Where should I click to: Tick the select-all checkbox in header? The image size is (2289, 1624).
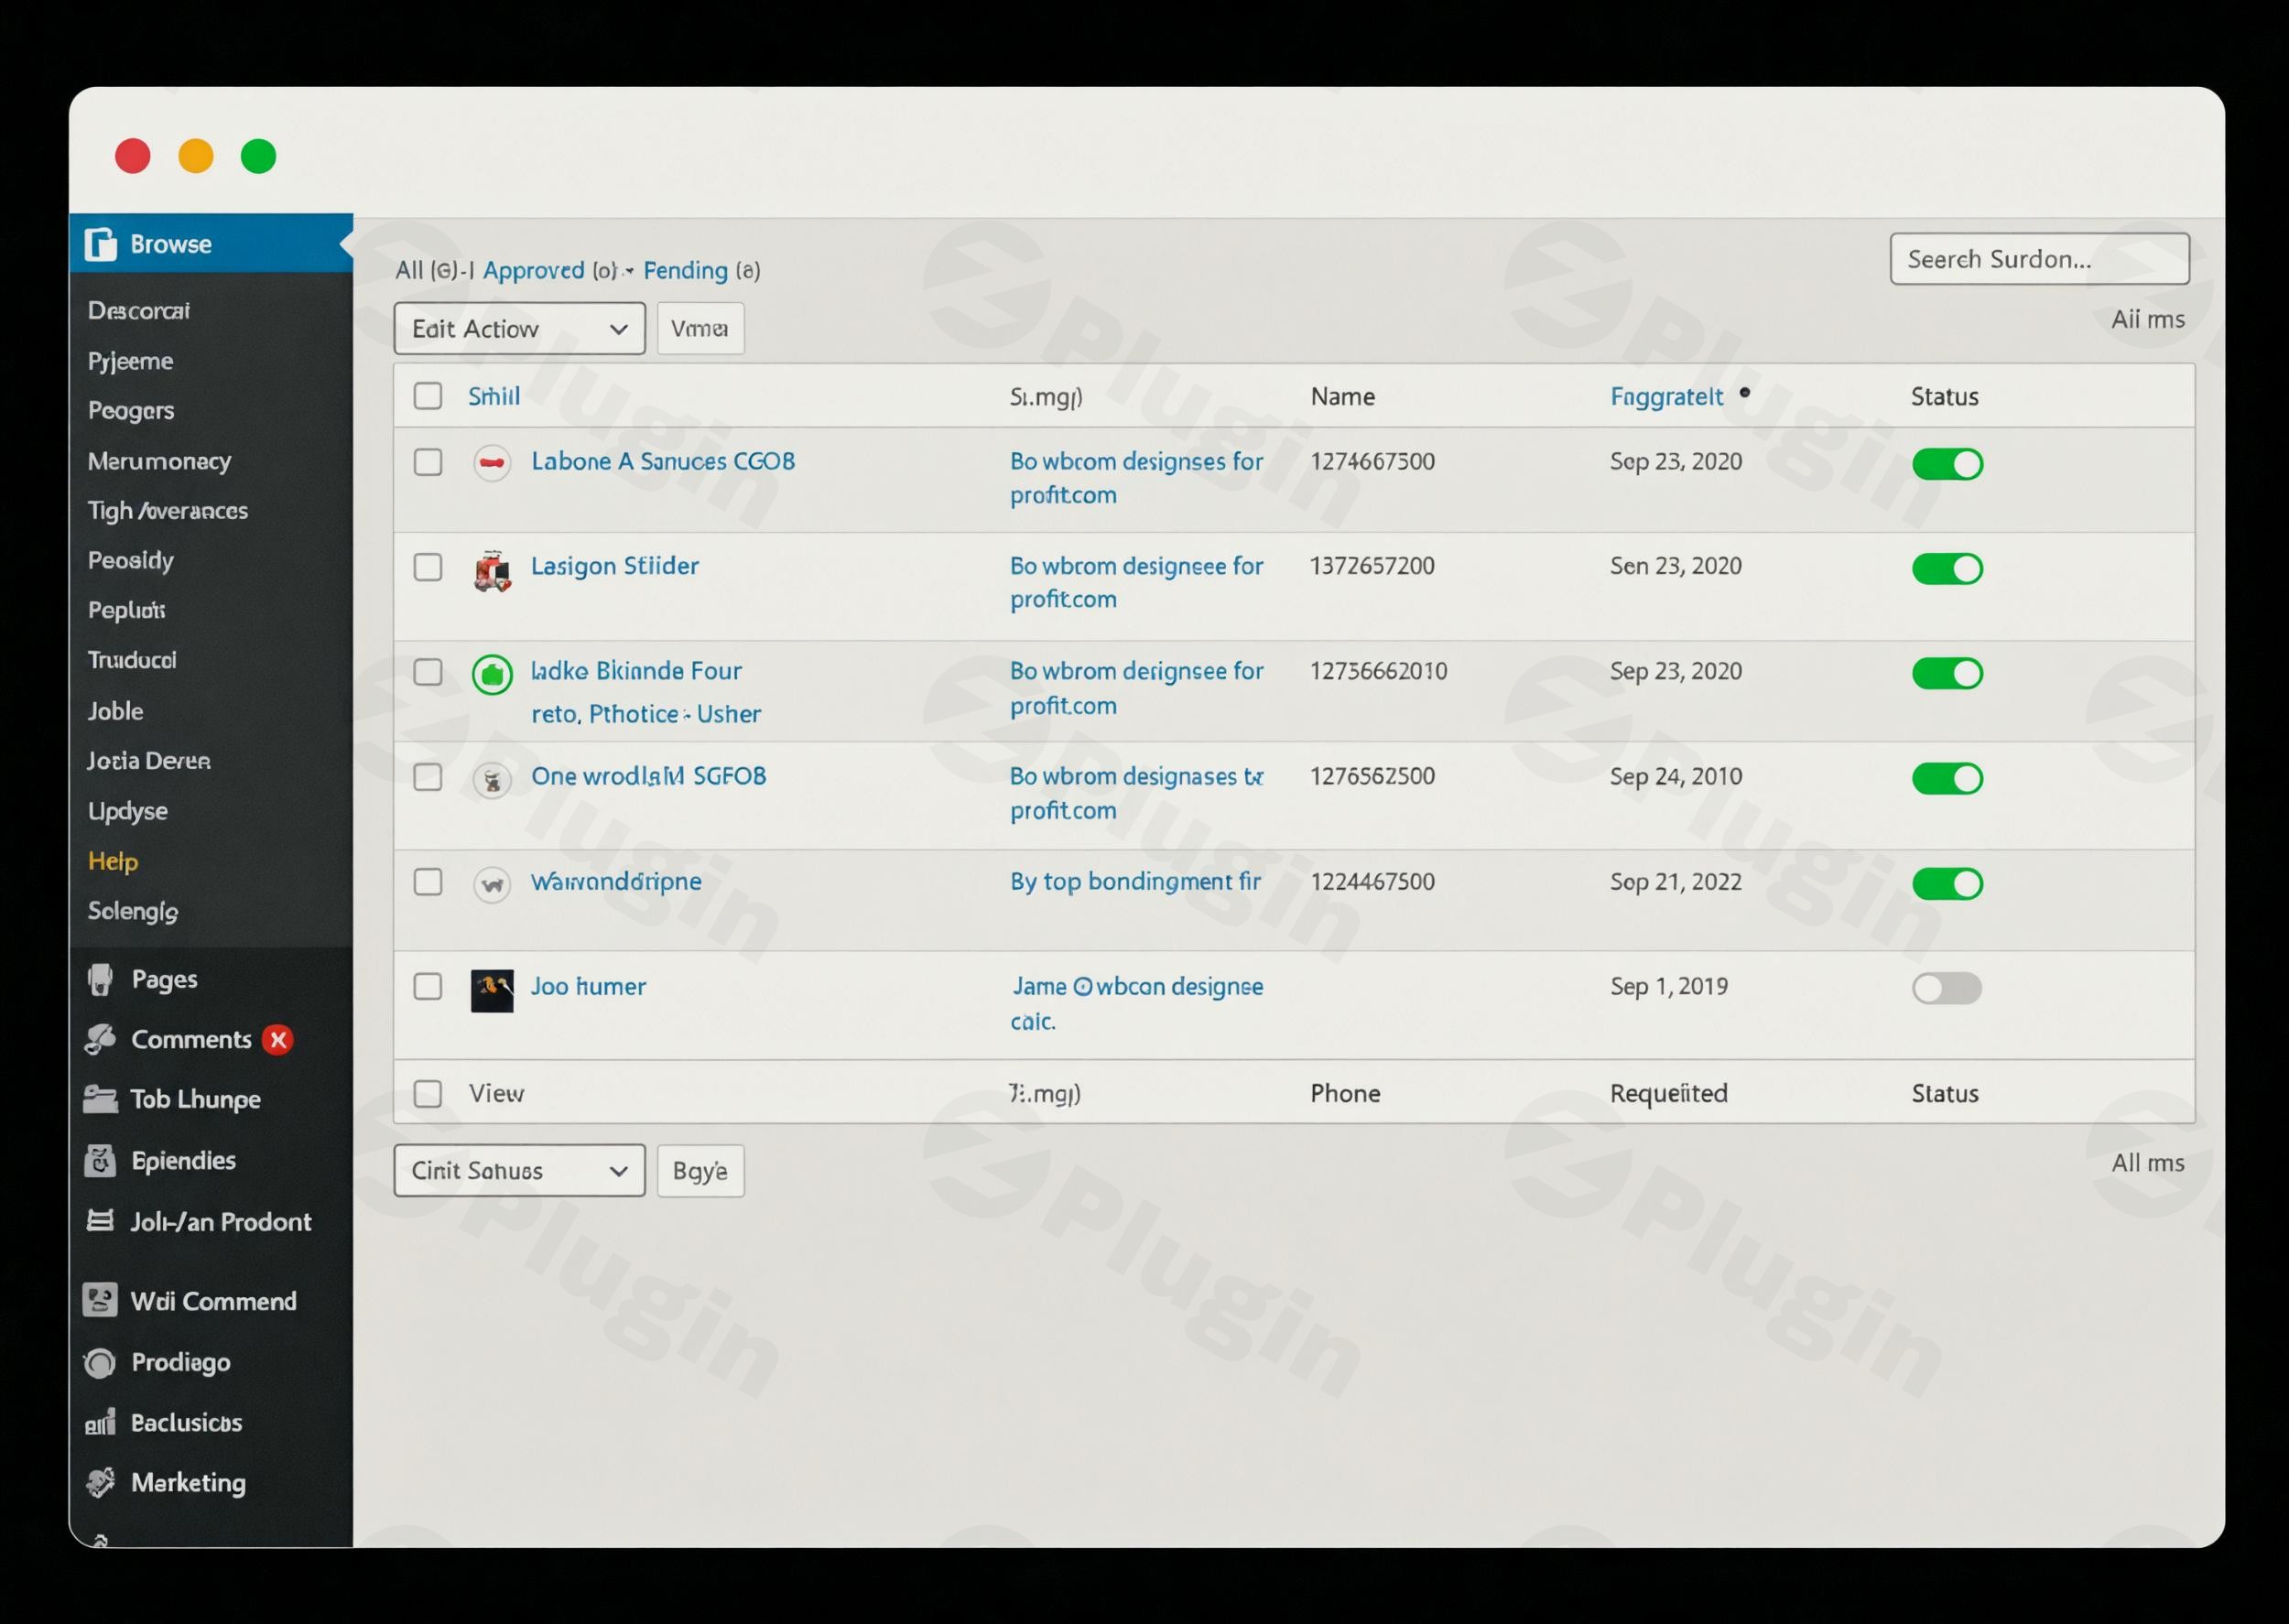[x=428, y=396]
